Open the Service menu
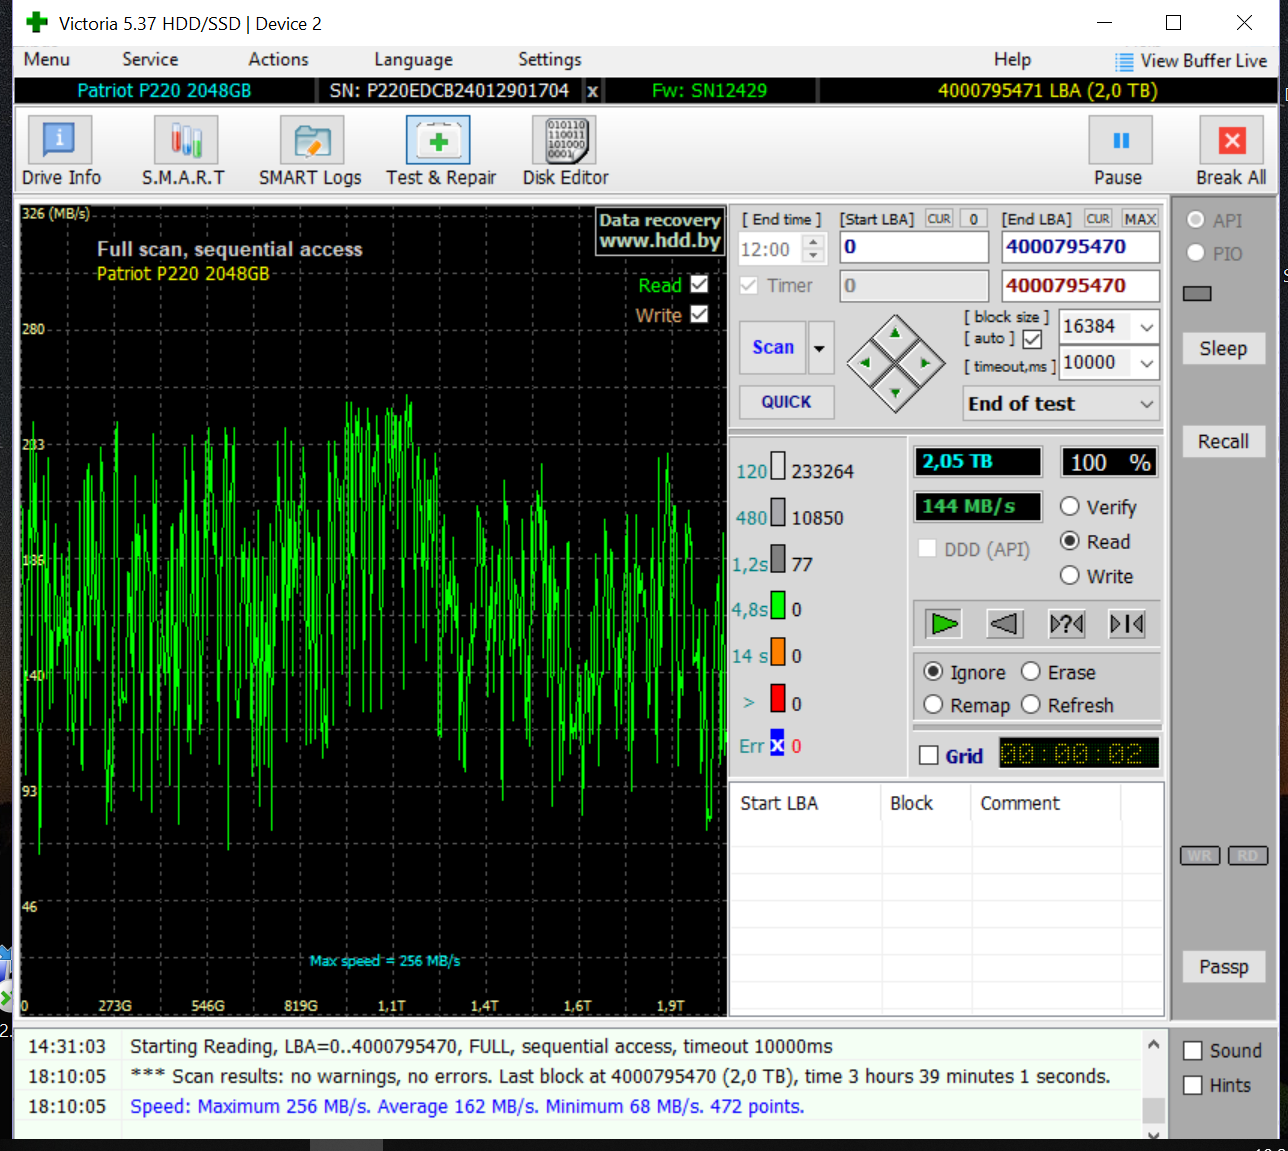This screenshot has width=1288, height=1151. (x=150, y=60)
